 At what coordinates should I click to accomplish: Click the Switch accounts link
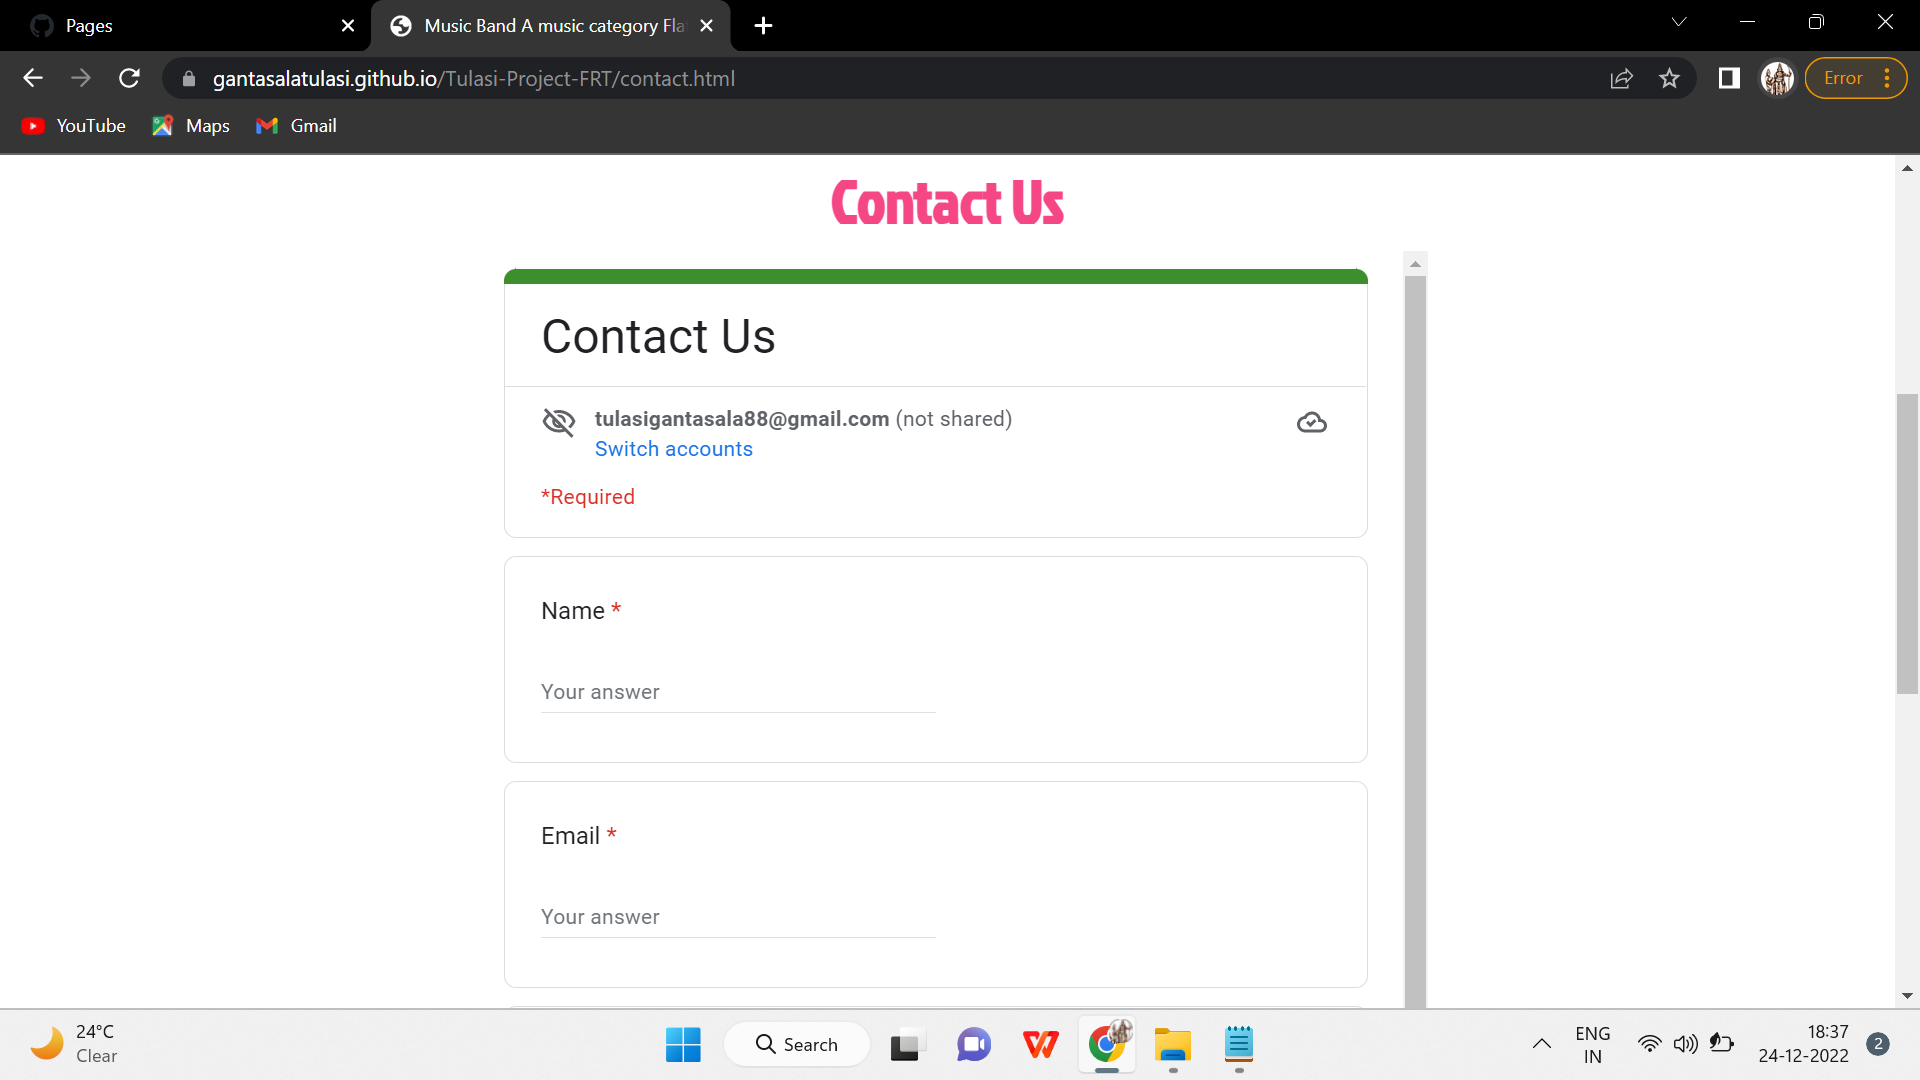(x=674, y=449)
